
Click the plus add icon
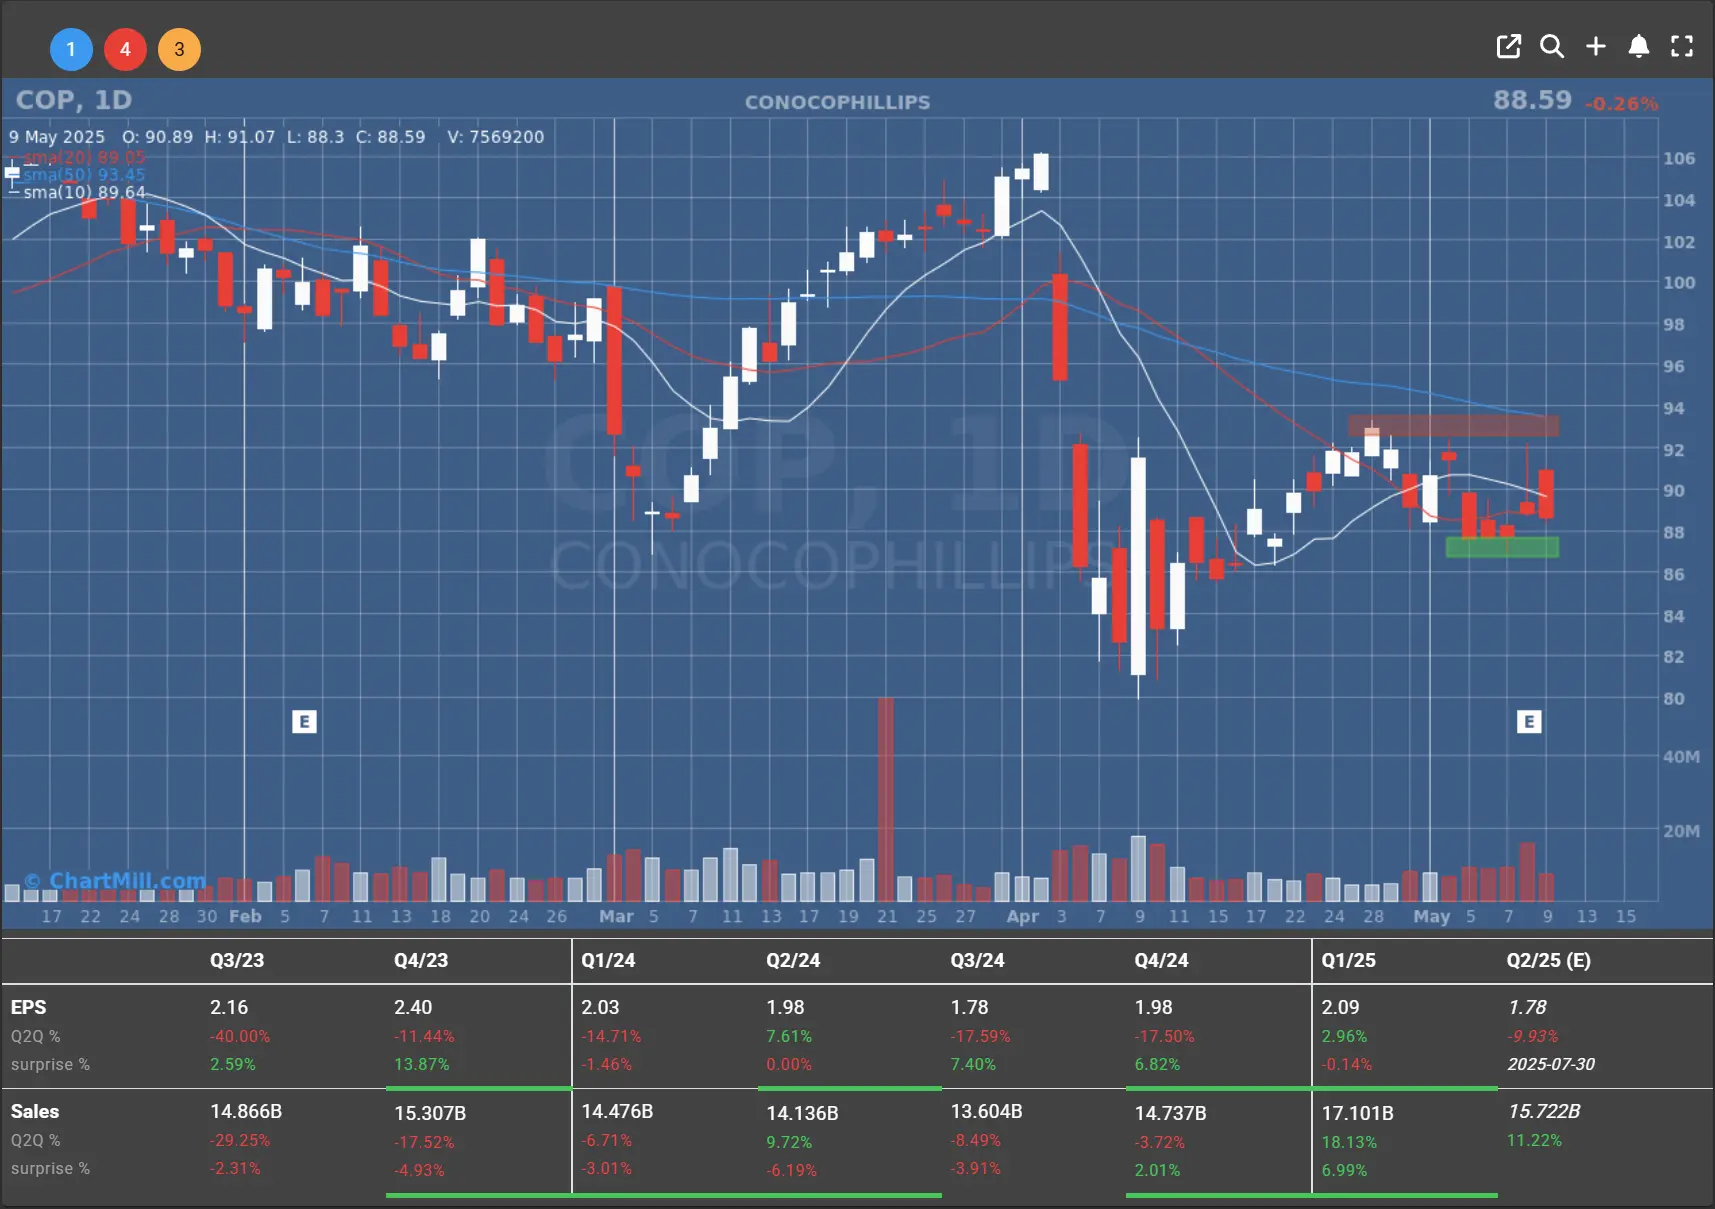click(1596, 46)
